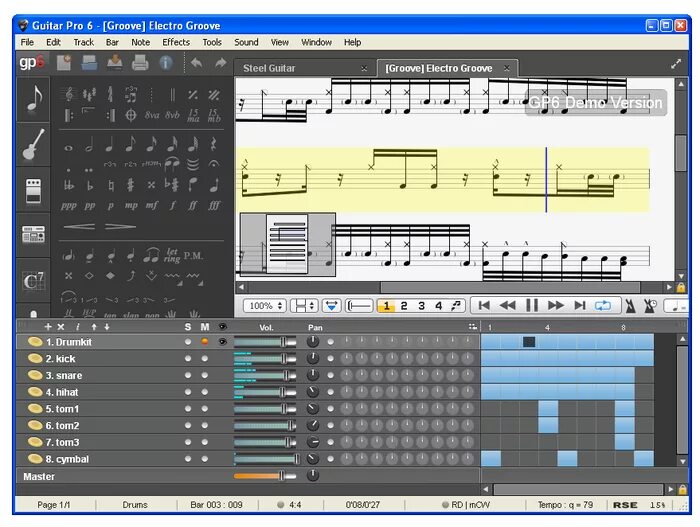Click the save file toolbar icon
Viewport: 700px width, 527px height.
tap(115, 63)
